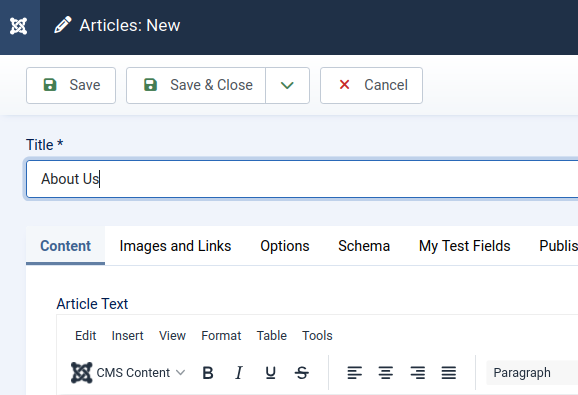Justify the article text
Image resolution: width=578 pixels, height=395 pixels.
click(449, 373)
